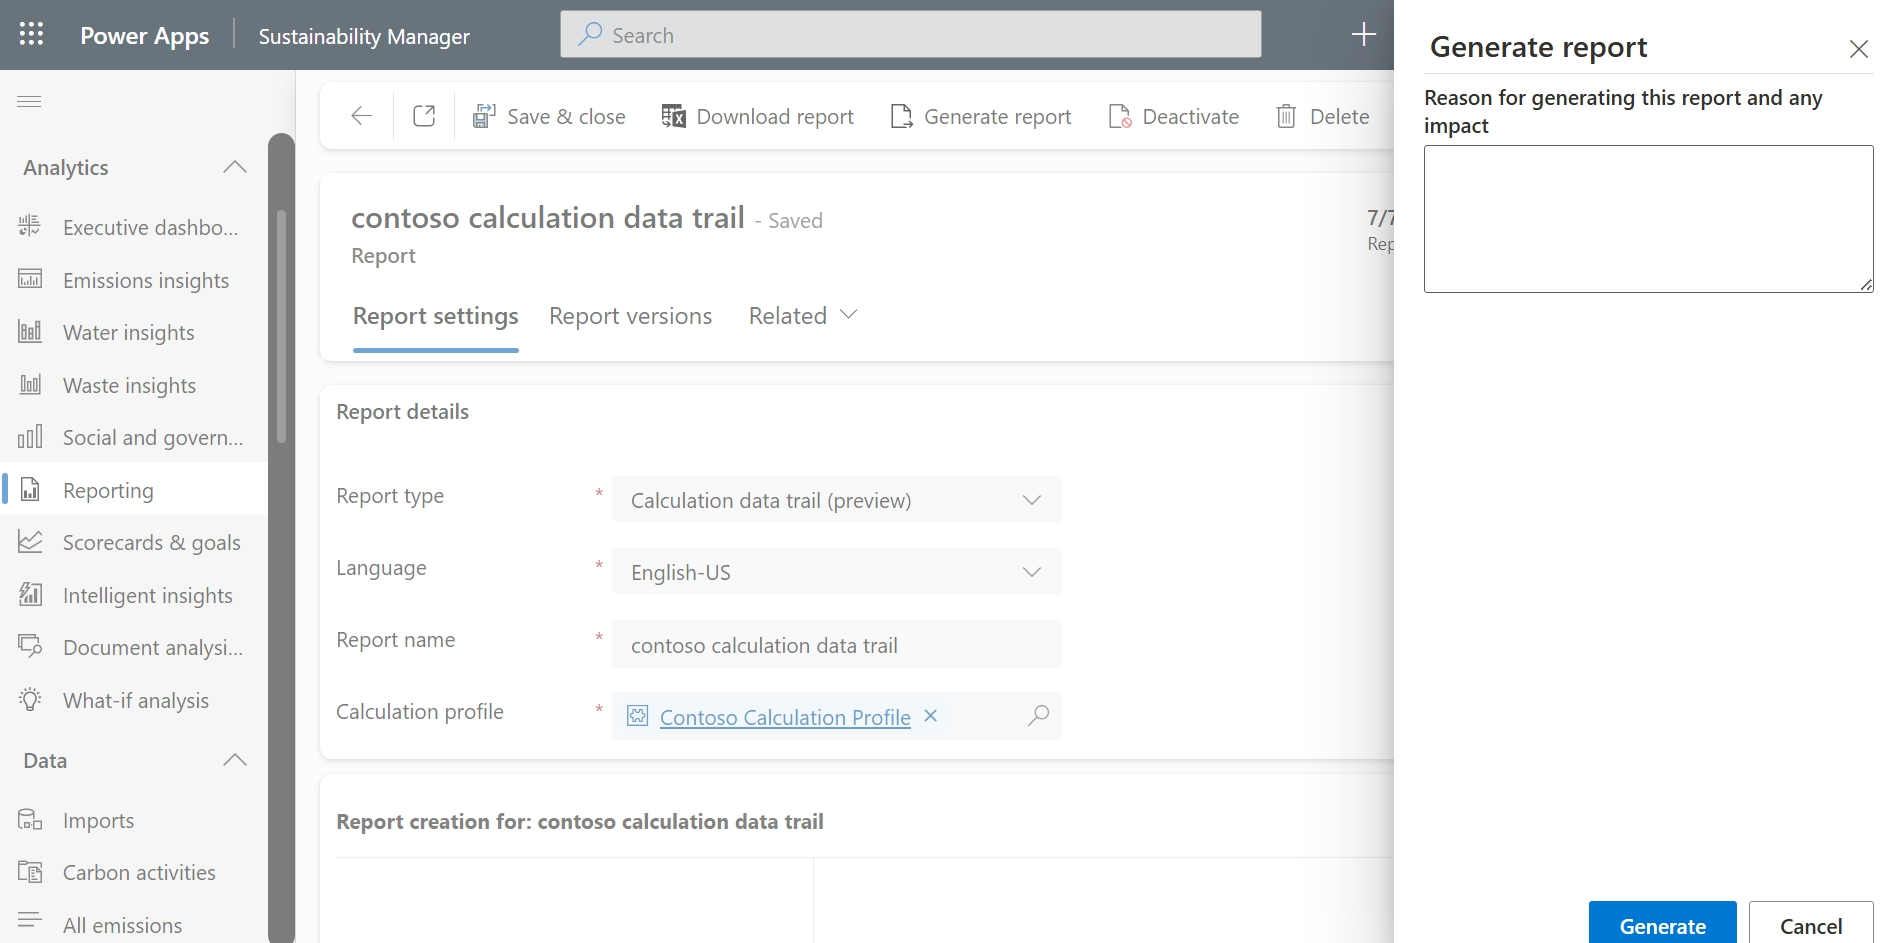This screenshot has width=1904, height=943.
Task: Click the Intelligent insights icon
Action: coord(30,594)
